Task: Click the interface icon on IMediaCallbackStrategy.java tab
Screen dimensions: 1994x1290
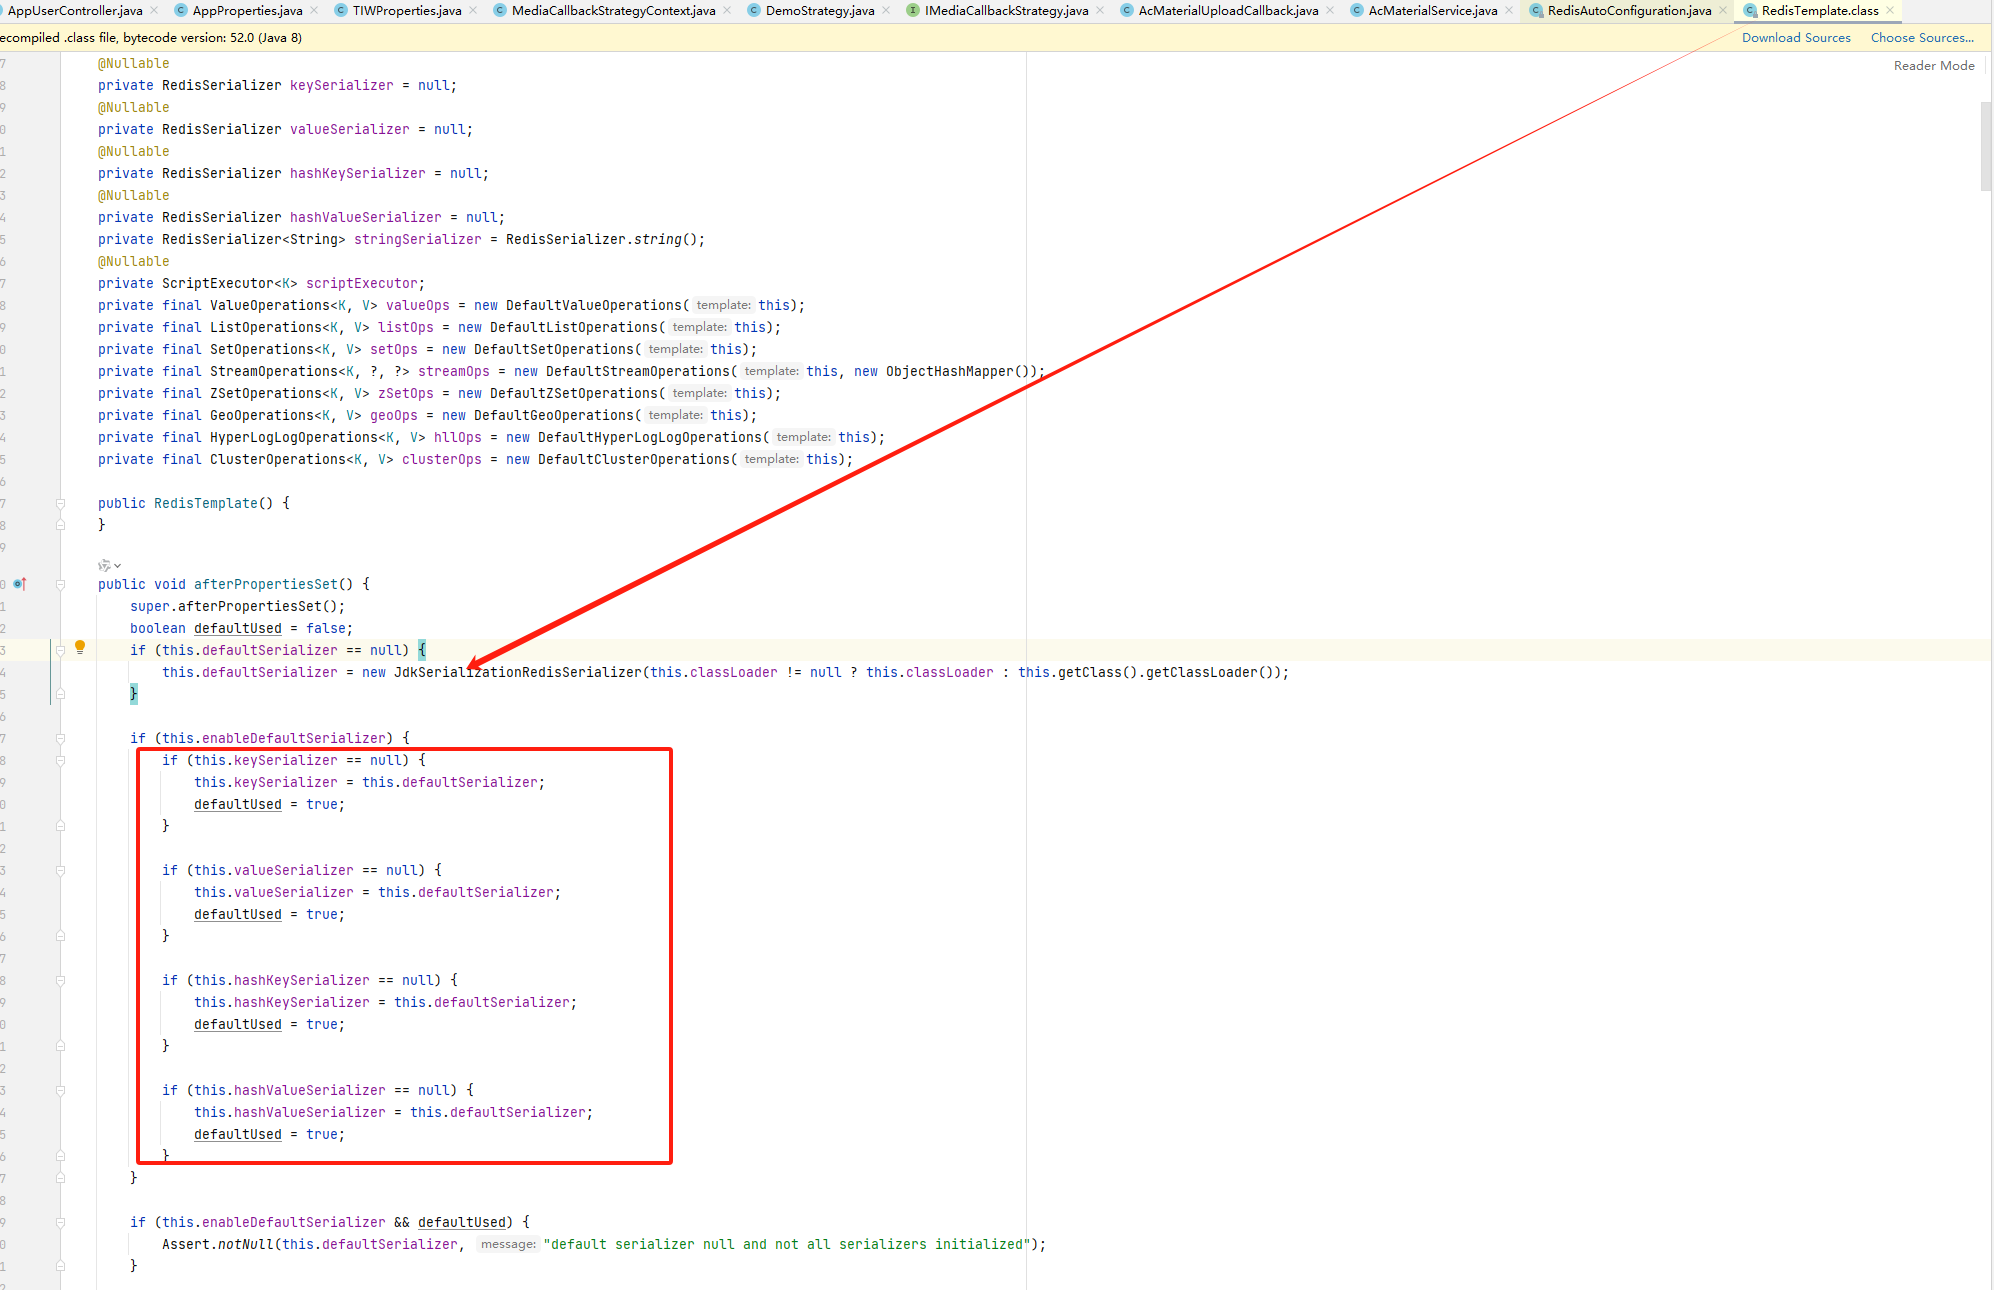Action: point(912,11)
